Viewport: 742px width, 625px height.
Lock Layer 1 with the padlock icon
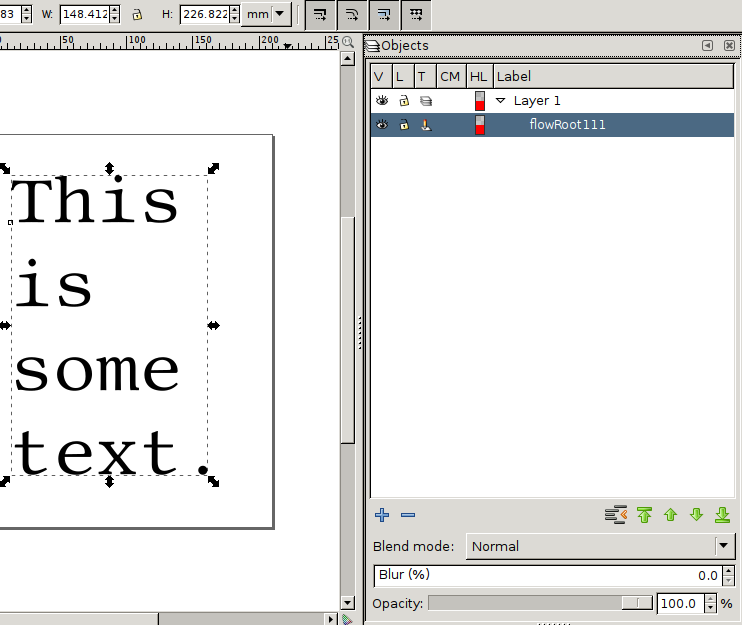coord(404,101)
